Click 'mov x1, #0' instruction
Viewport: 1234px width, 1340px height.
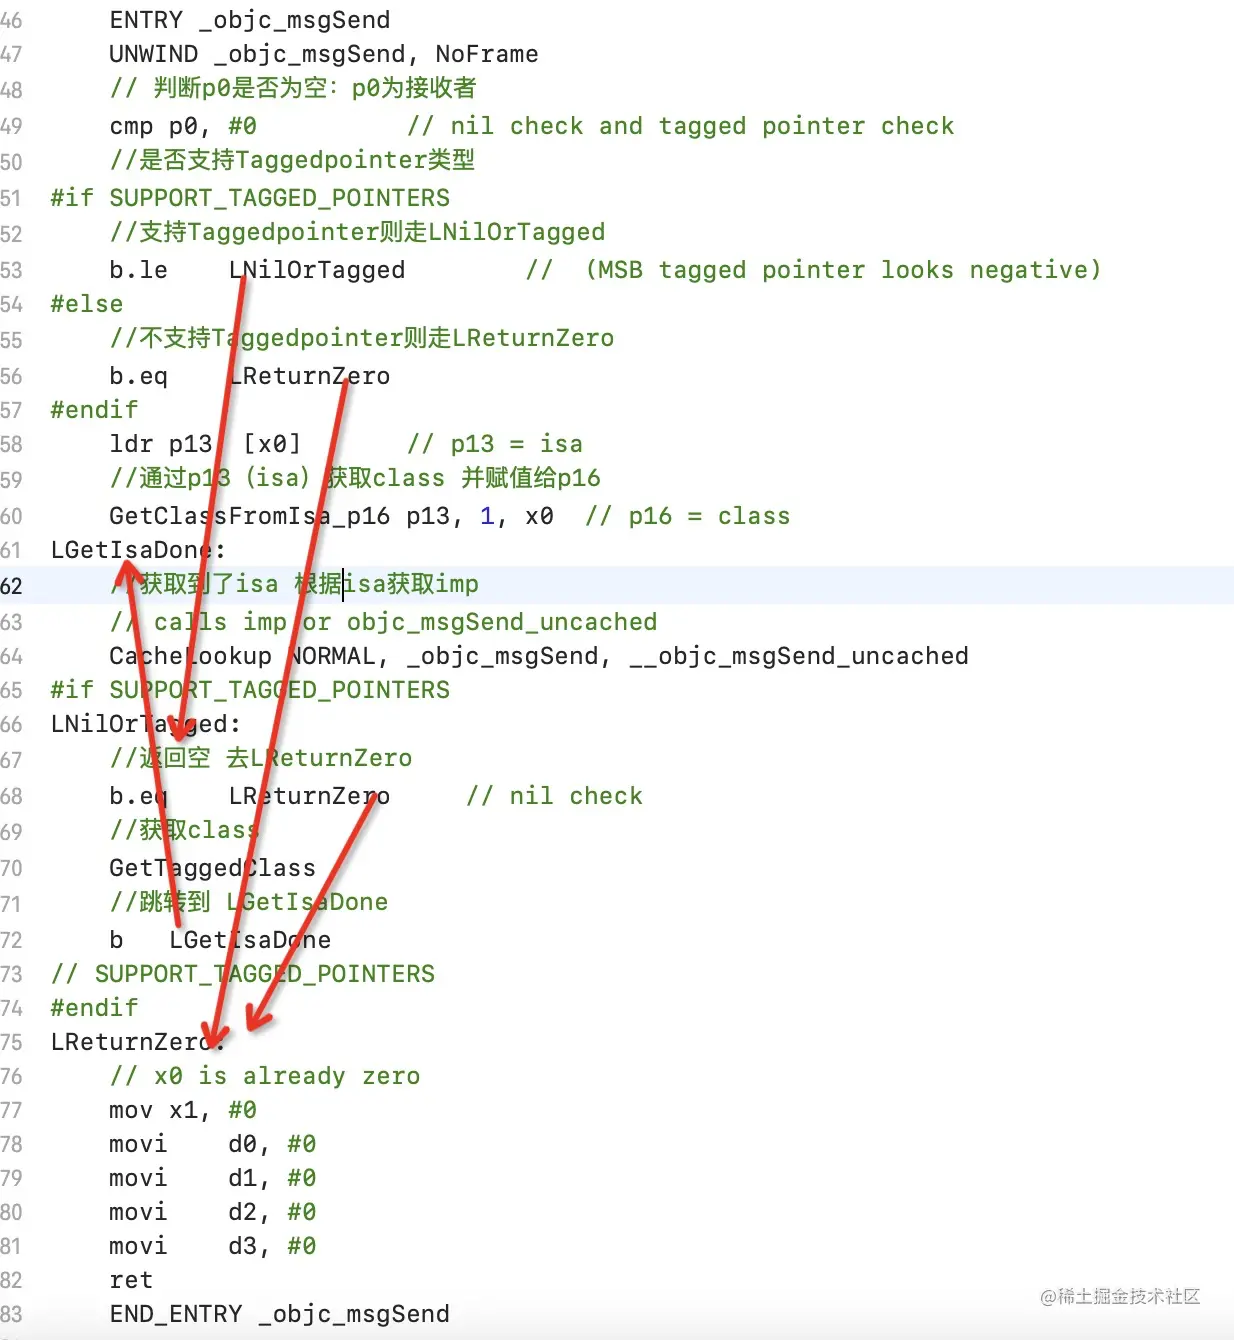tap(183, 1110)
